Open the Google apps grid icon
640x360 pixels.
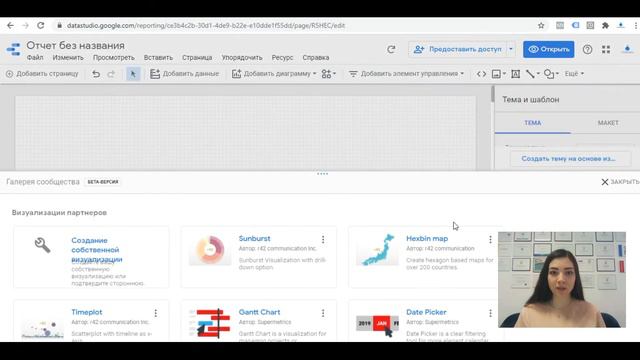pos(606,49)
